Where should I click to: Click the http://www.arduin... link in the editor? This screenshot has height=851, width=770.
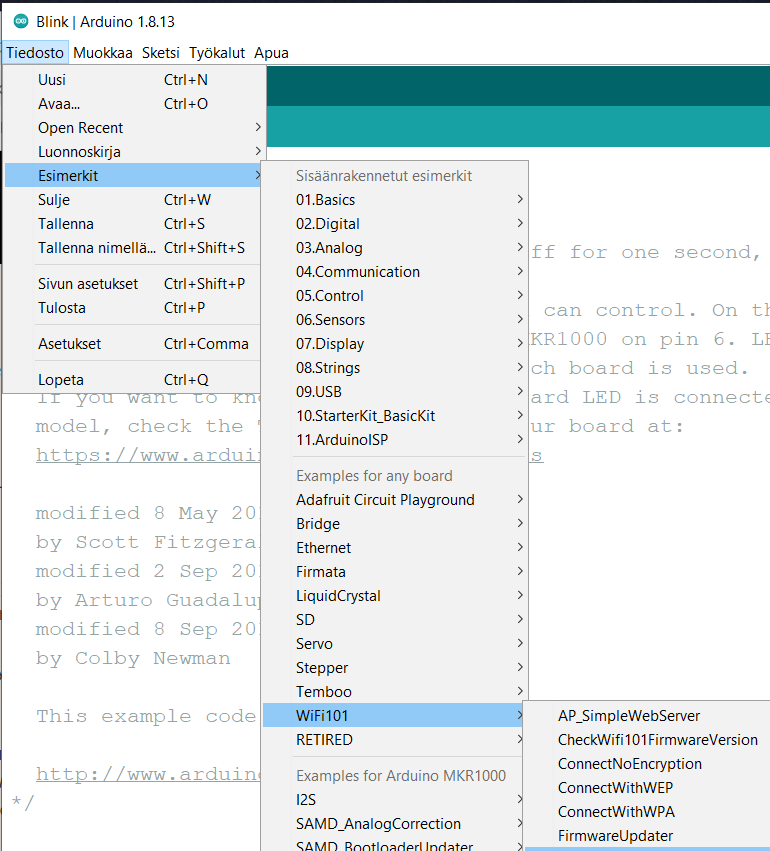(149, 773)
